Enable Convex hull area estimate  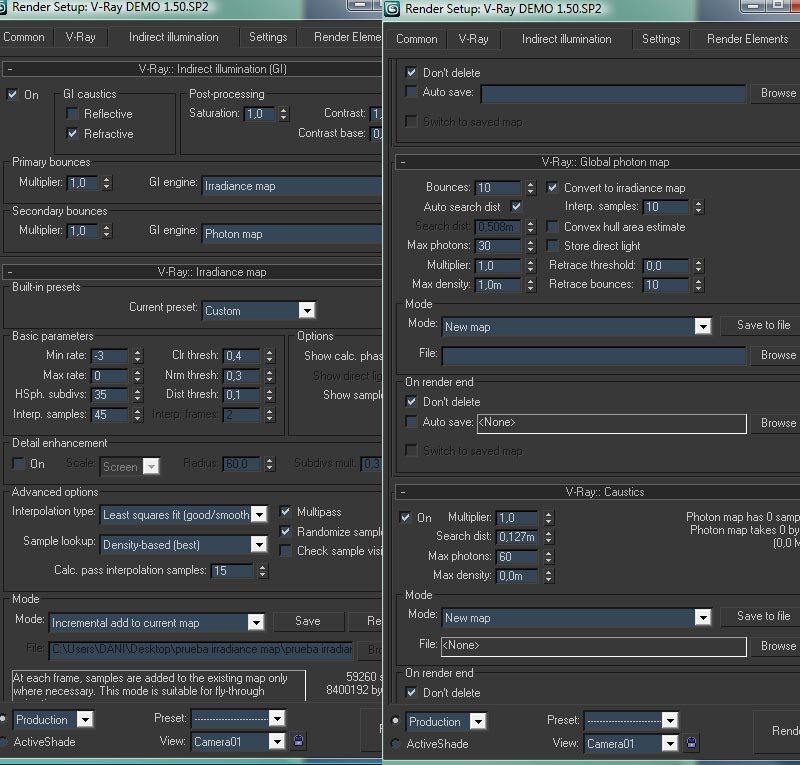[552, 227]
